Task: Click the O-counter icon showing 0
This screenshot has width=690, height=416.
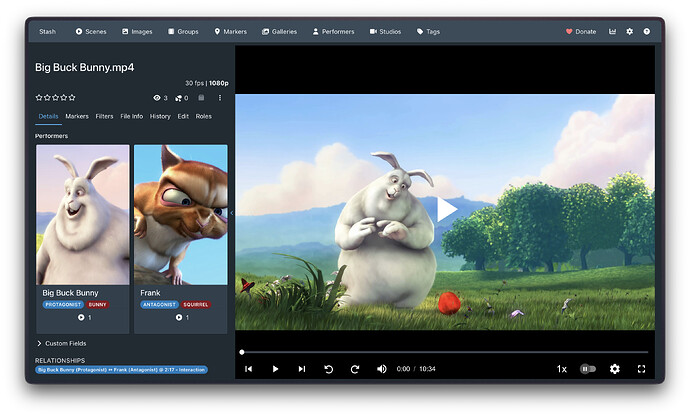Action: tap(179, 98)
